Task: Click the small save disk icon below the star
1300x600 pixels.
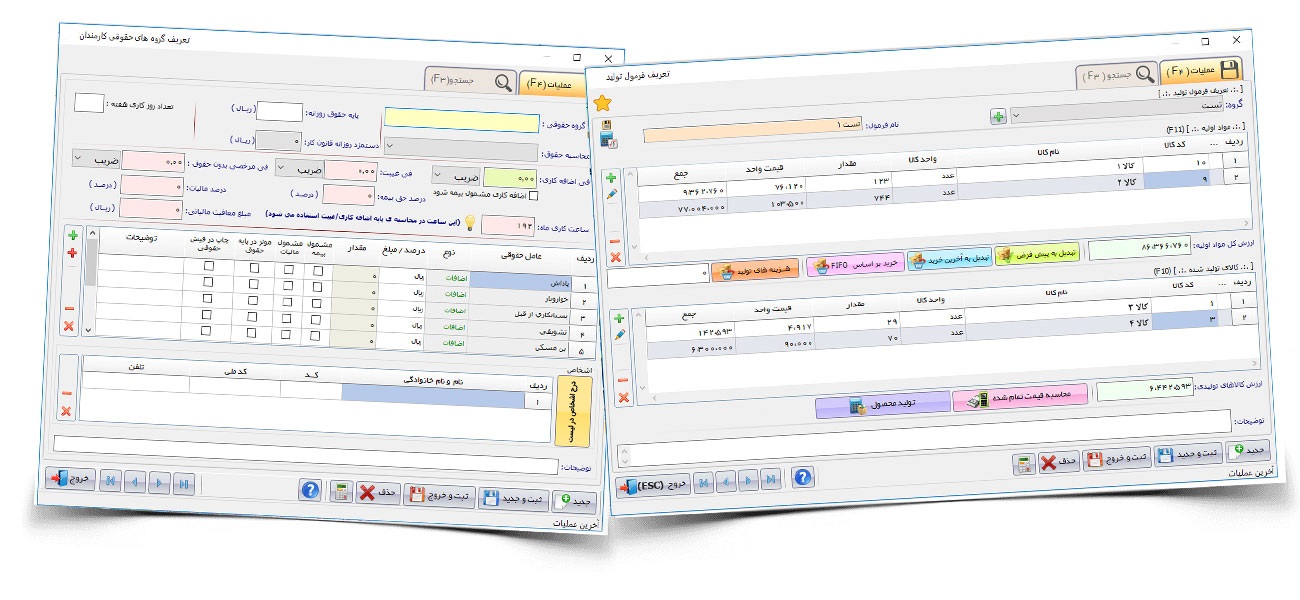Action: tap(608, 126)
